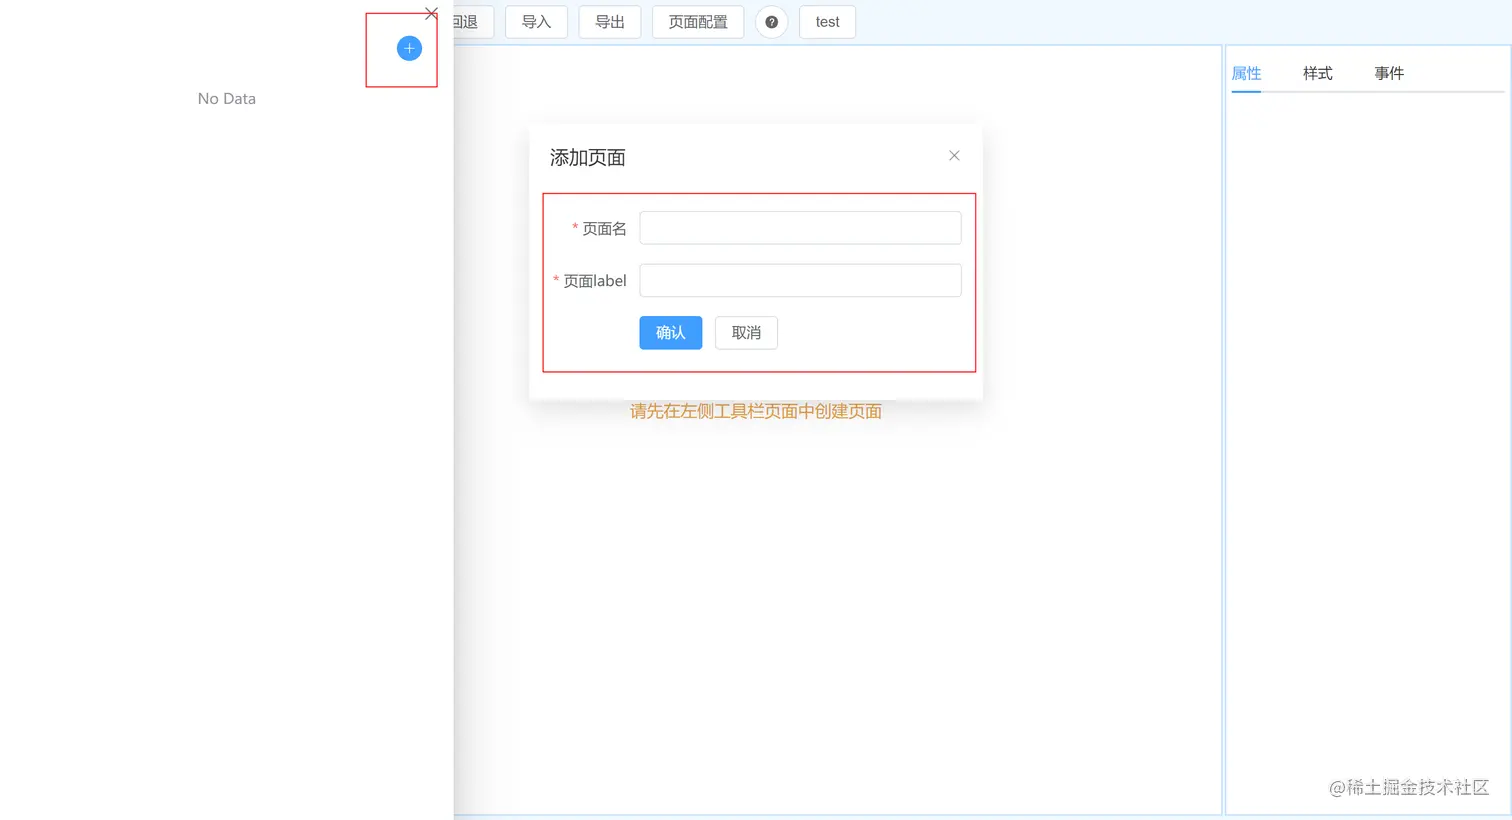Click the 请先在左侧工具栏页面中创建页面 hint text
This screenshot has height=820, width=1512.
pos(754,411)
